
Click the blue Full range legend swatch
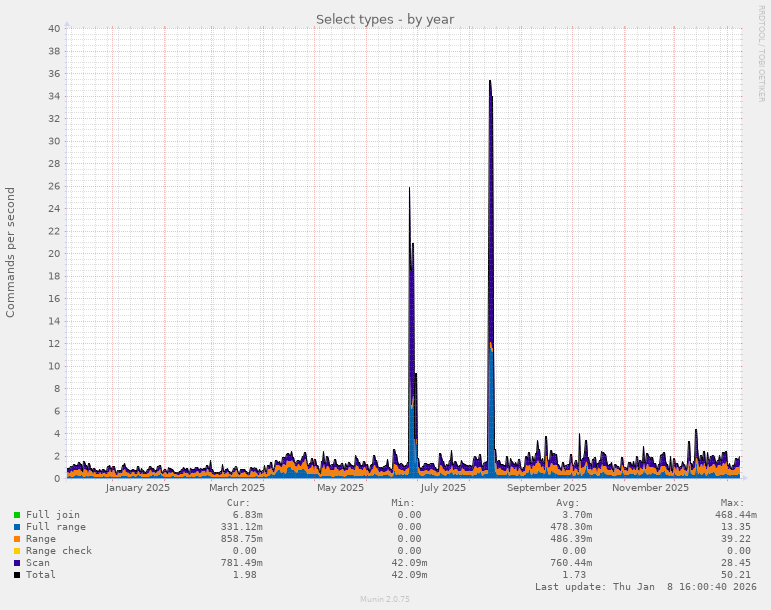17,527
